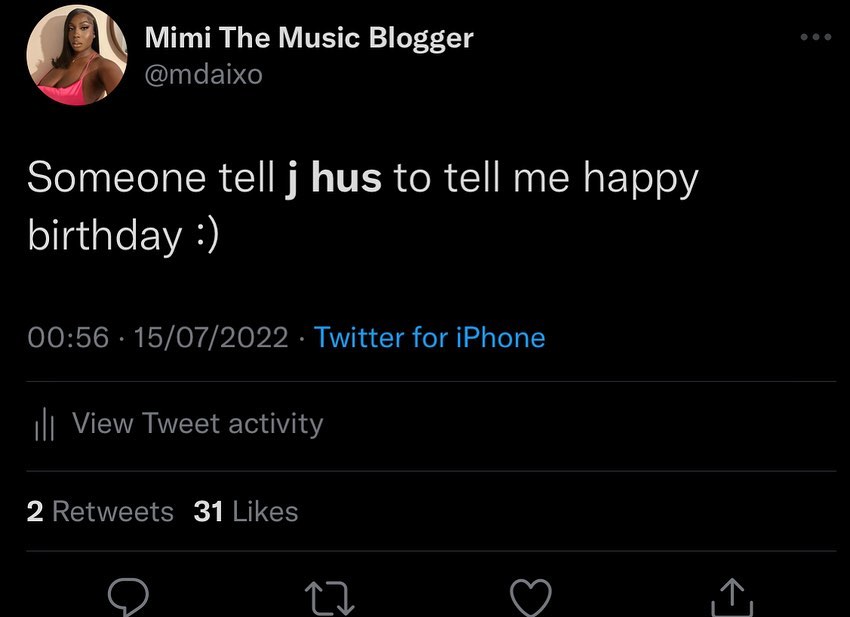Open the share tweet upload icon

(732, 597)
